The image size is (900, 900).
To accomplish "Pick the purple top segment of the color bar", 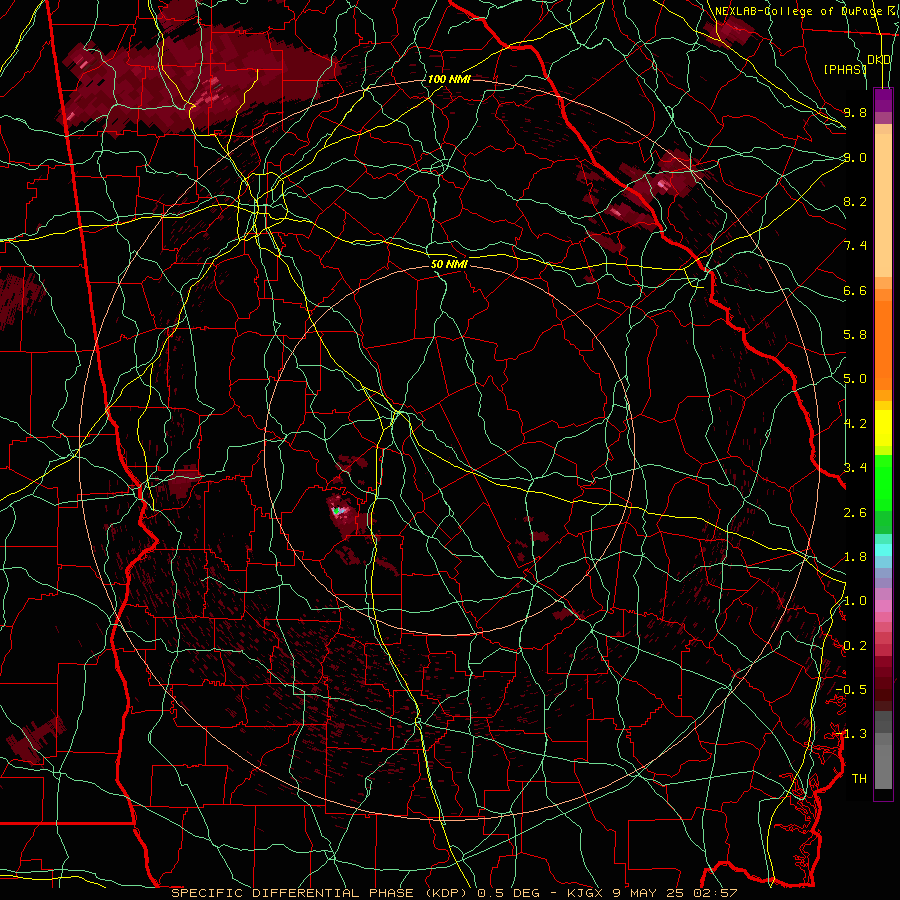I will (x=883, y=100).
